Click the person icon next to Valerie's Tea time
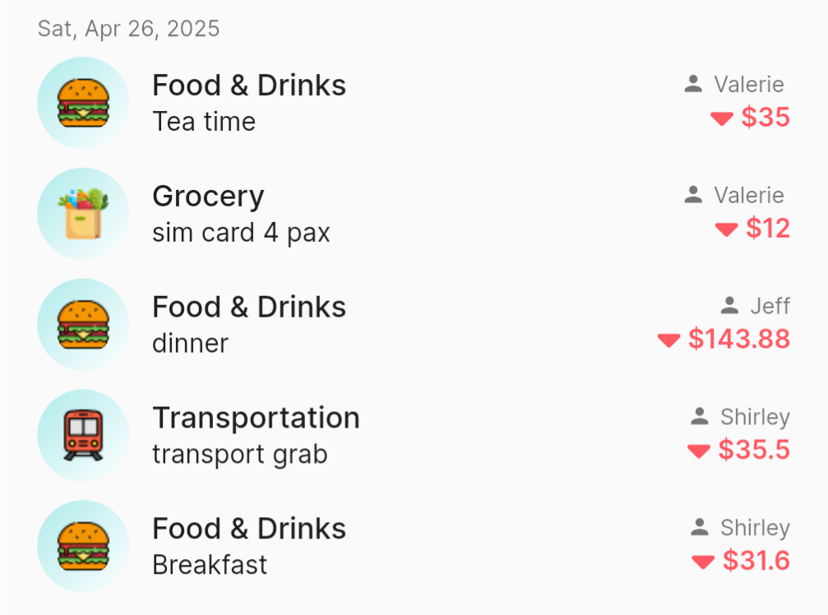828x615 pixels. [692, 84]
